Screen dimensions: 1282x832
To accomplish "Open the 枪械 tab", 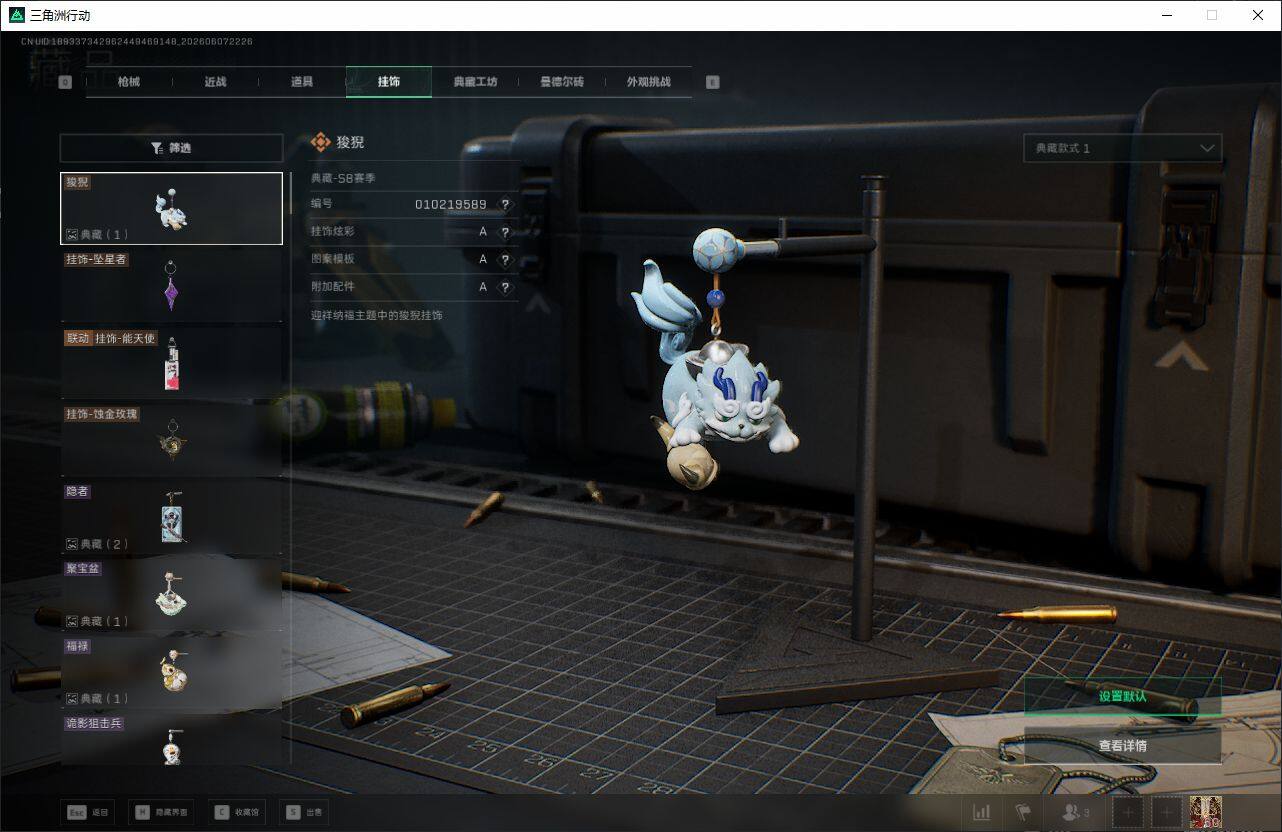I will [129, 82].
